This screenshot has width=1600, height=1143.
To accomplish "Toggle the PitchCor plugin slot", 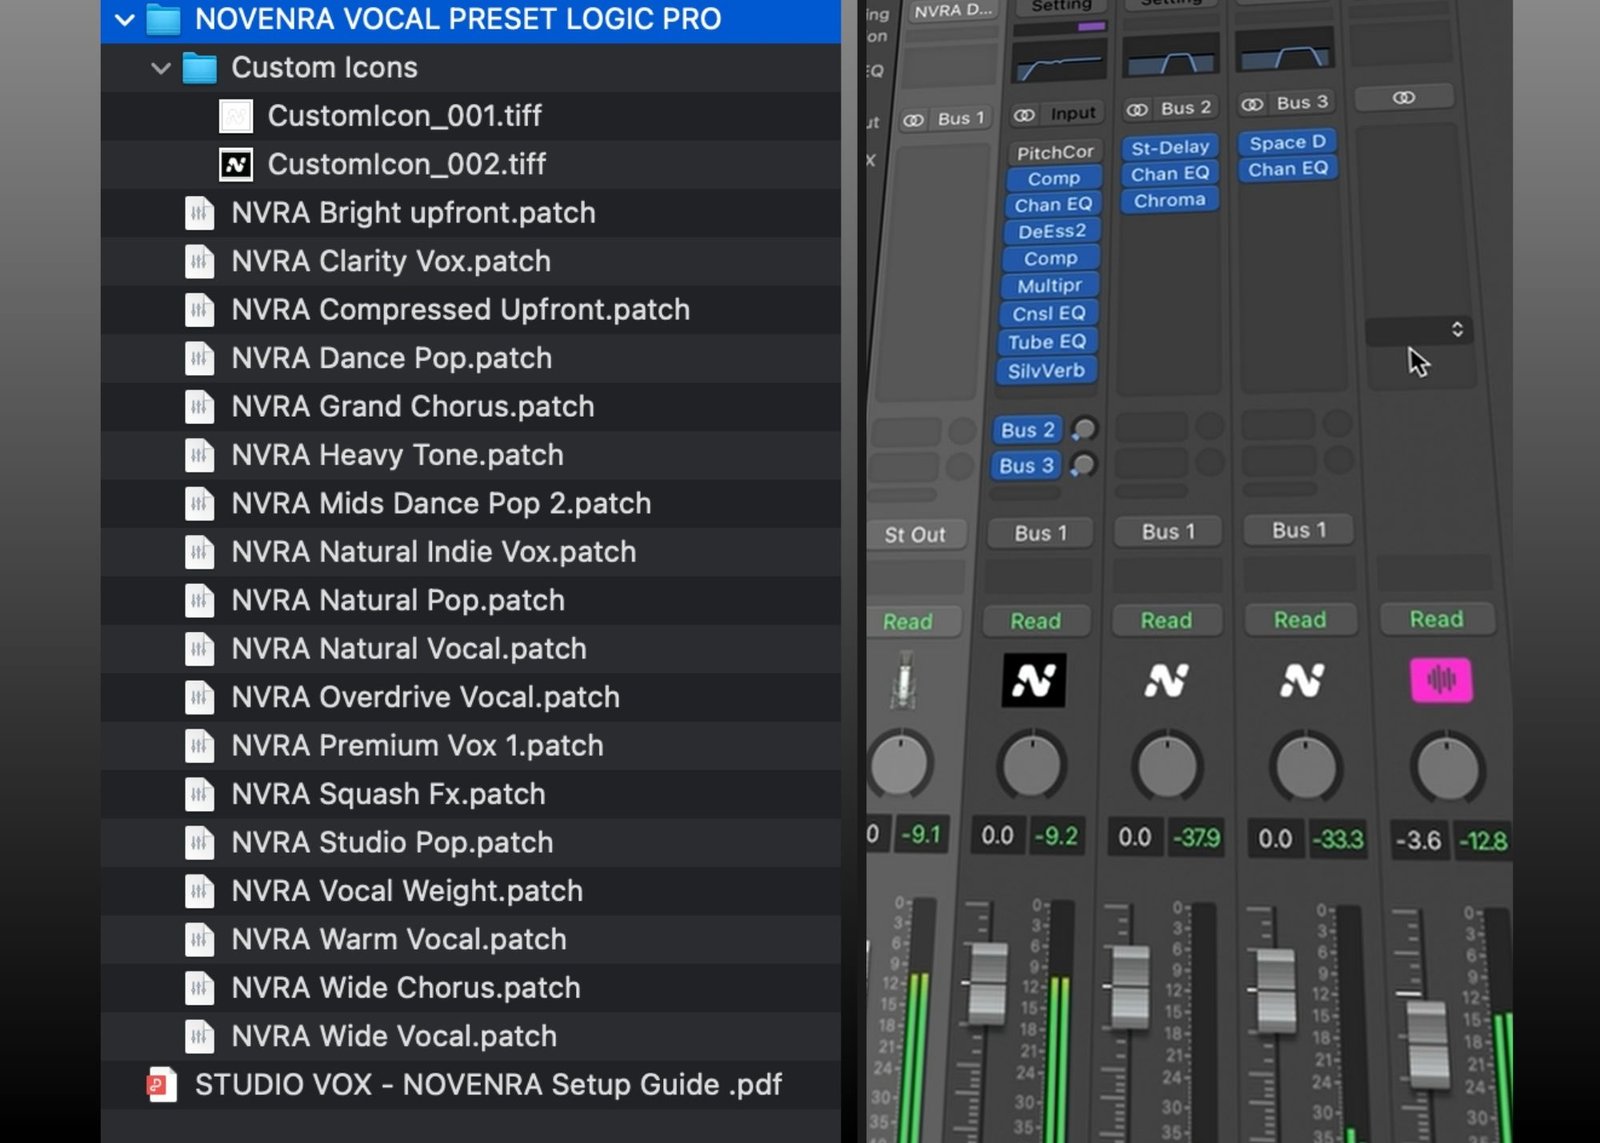I will [1054, 152].
